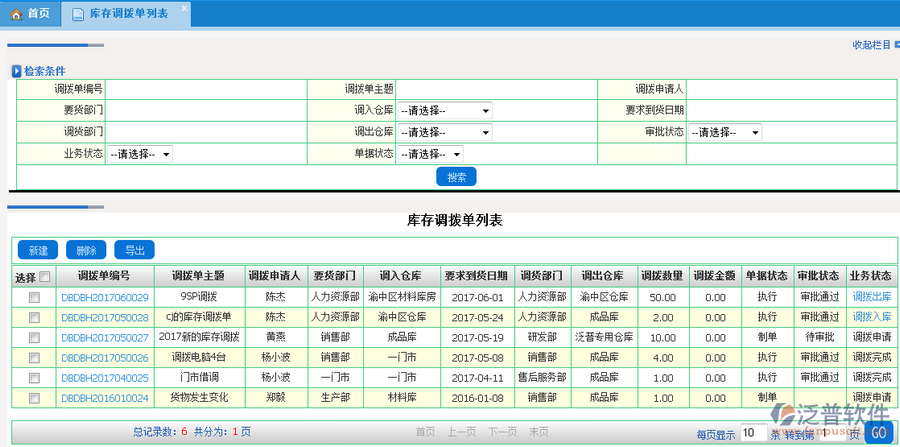This screenshot has height=447, width=900.
Task: Click the 调拨出库 status link
Action: [871, 297]
